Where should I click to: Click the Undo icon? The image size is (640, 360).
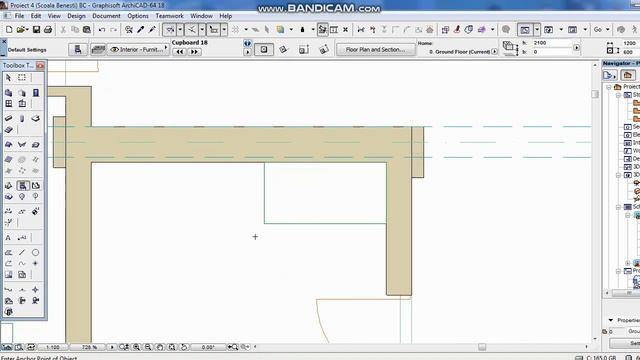[102, 29]
